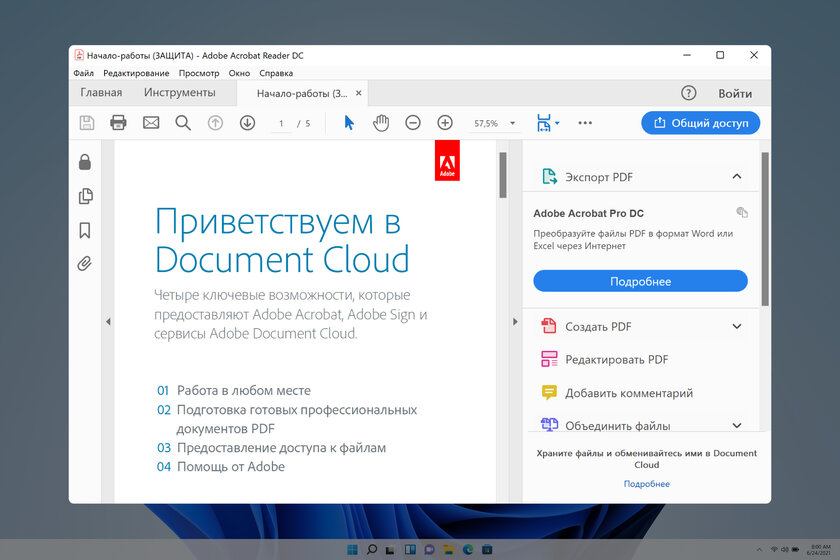Zoom in with plus icon
The height and width of the screenshot is (560, 840).
445,123
